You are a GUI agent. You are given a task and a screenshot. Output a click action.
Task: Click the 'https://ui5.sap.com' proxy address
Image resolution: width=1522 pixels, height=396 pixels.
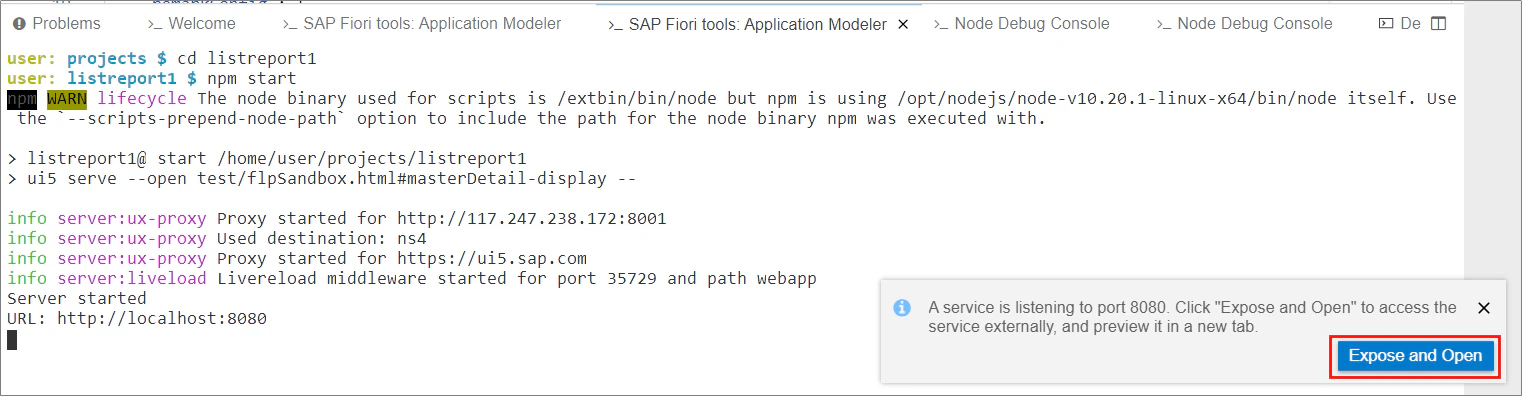(492, 258)
